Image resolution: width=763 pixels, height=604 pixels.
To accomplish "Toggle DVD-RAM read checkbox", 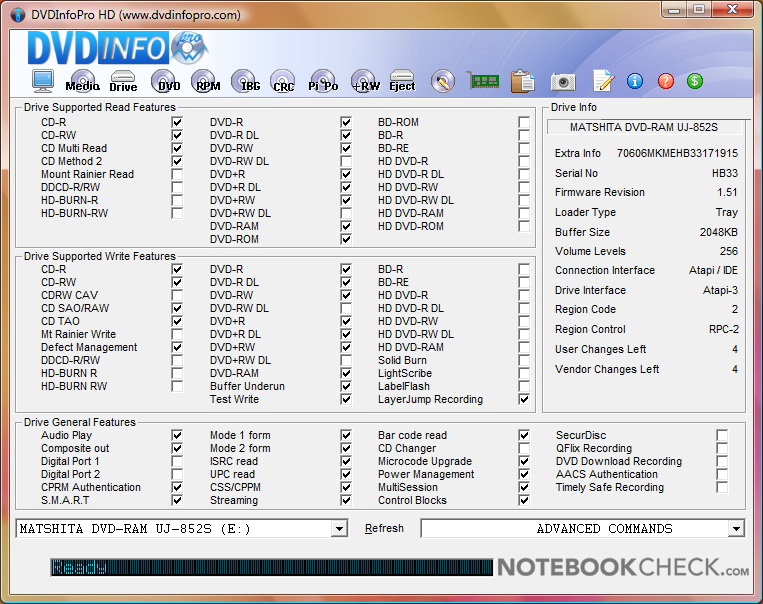I will pyautogui.click(x=346, y=226).
